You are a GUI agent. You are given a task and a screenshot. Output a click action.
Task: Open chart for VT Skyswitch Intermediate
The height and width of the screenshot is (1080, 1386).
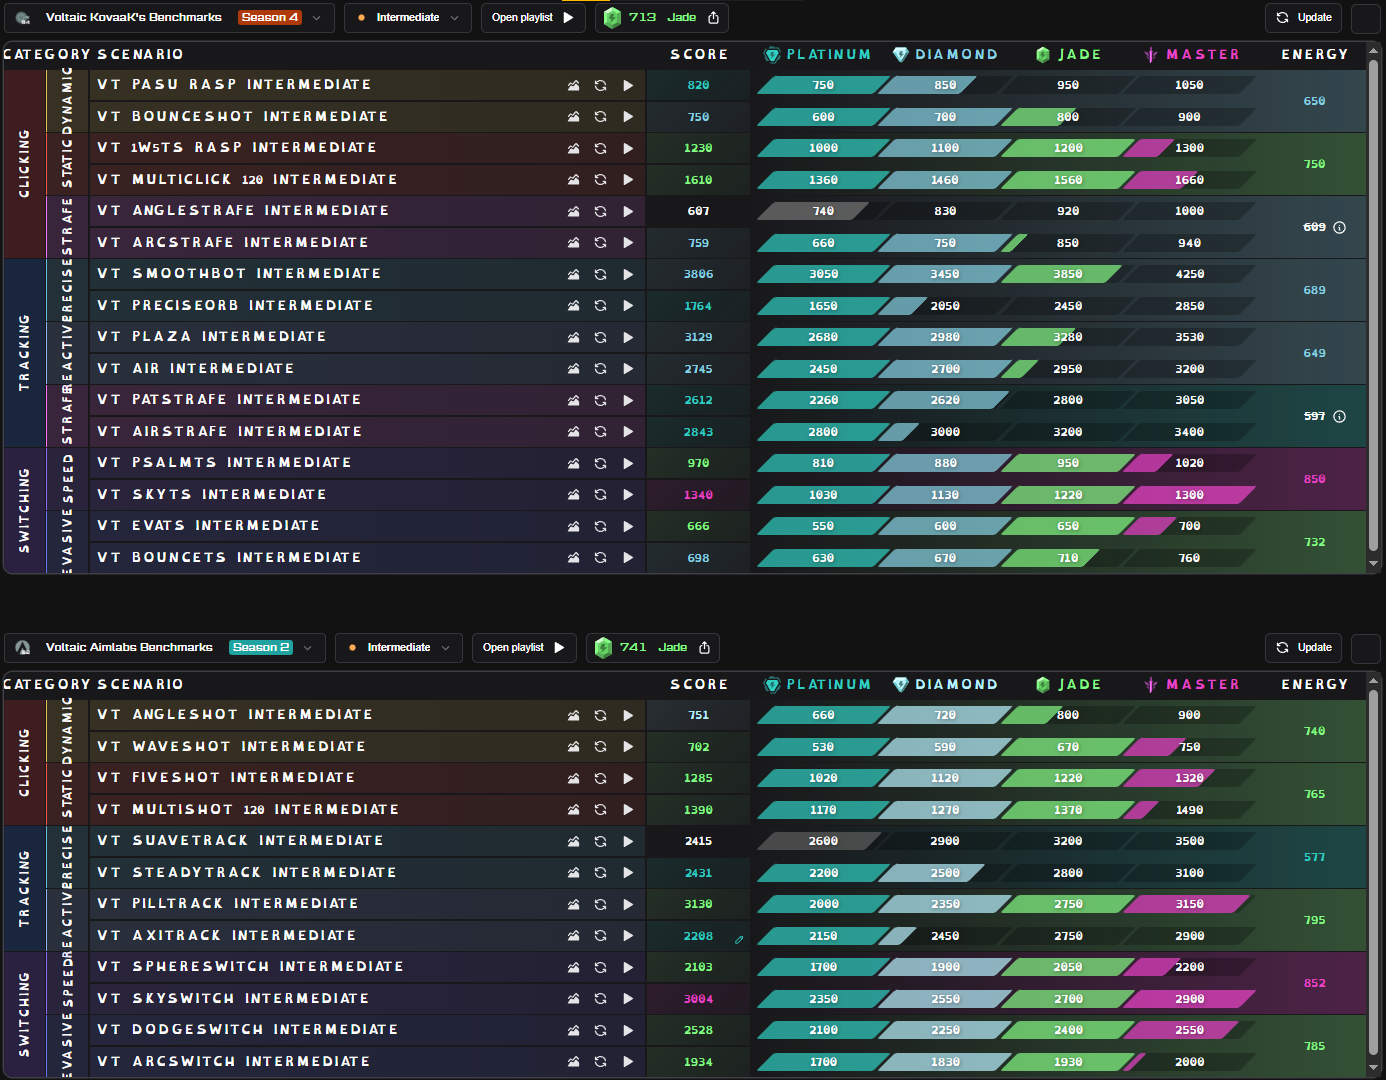[573, 999]
